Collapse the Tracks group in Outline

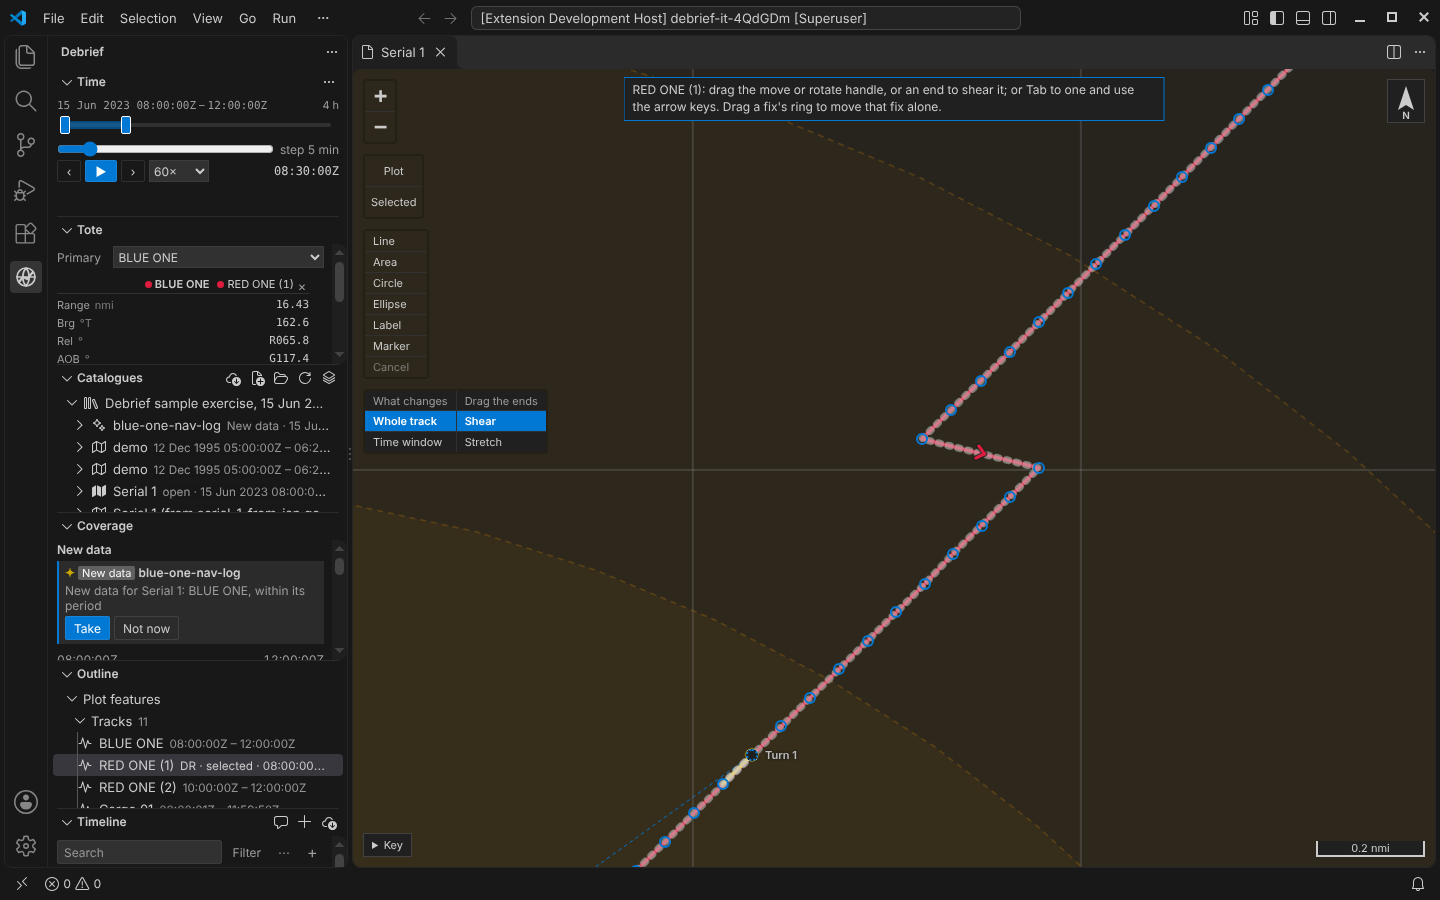point(80,721)
